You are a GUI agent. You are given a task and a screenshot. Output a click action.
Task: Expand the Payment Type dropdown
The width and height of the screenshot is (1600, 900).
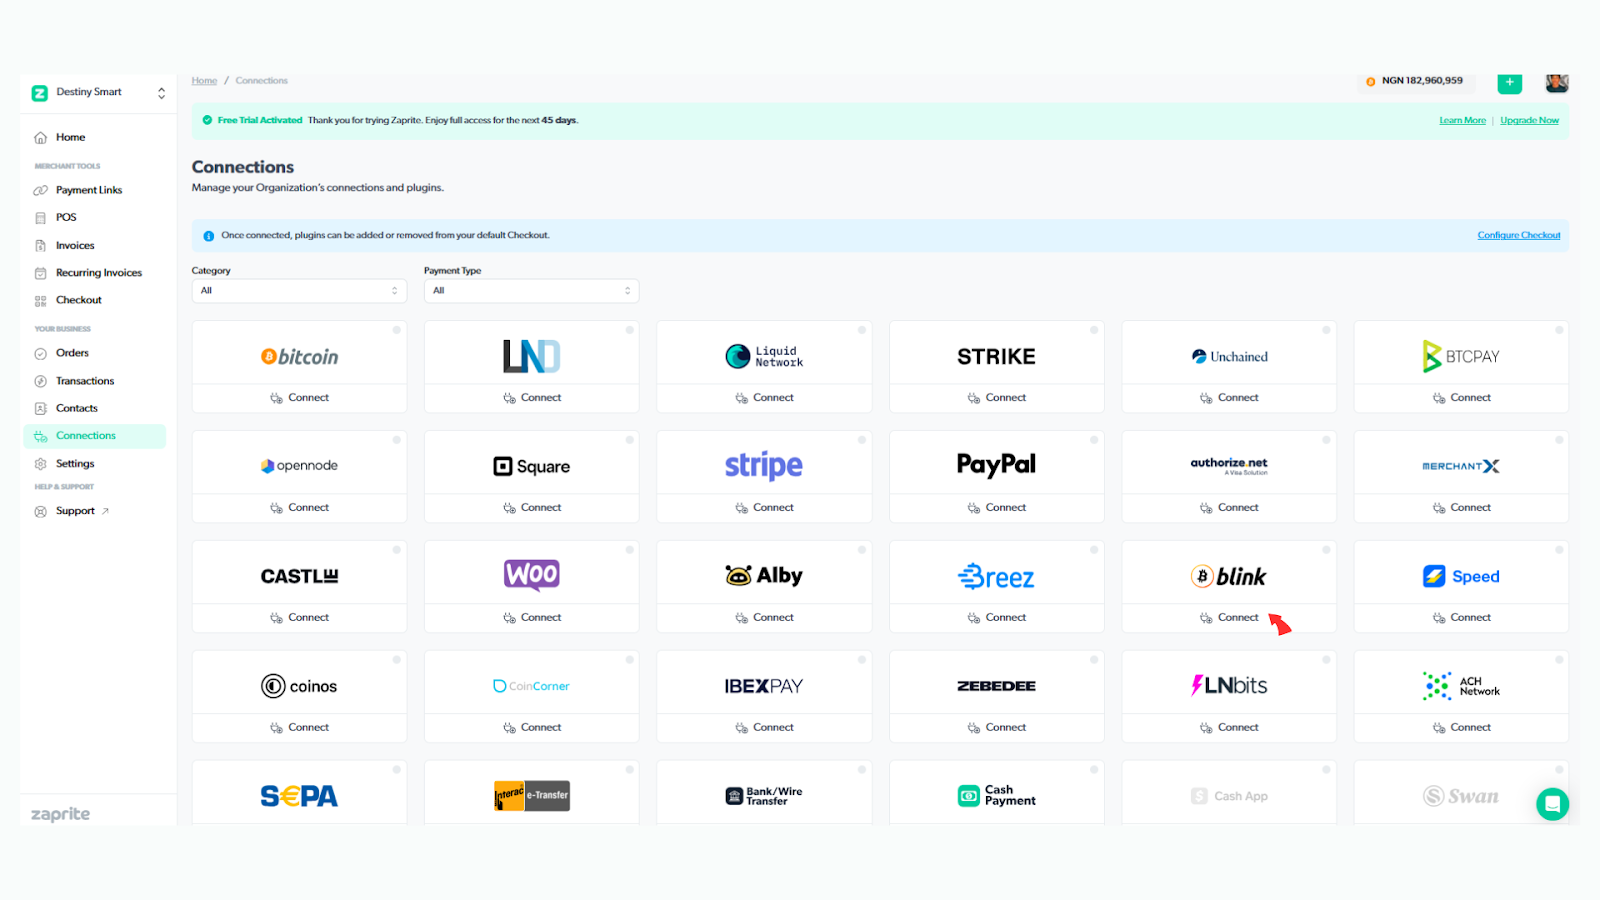531,291
